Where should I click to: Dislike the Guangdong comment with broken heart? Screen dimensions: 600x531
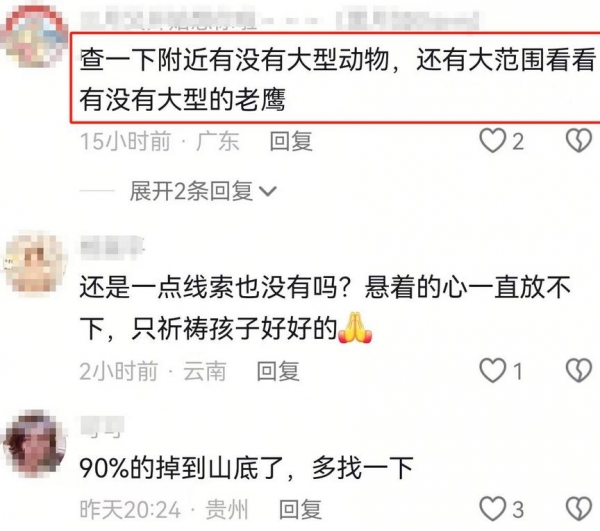tap(579, 141)
